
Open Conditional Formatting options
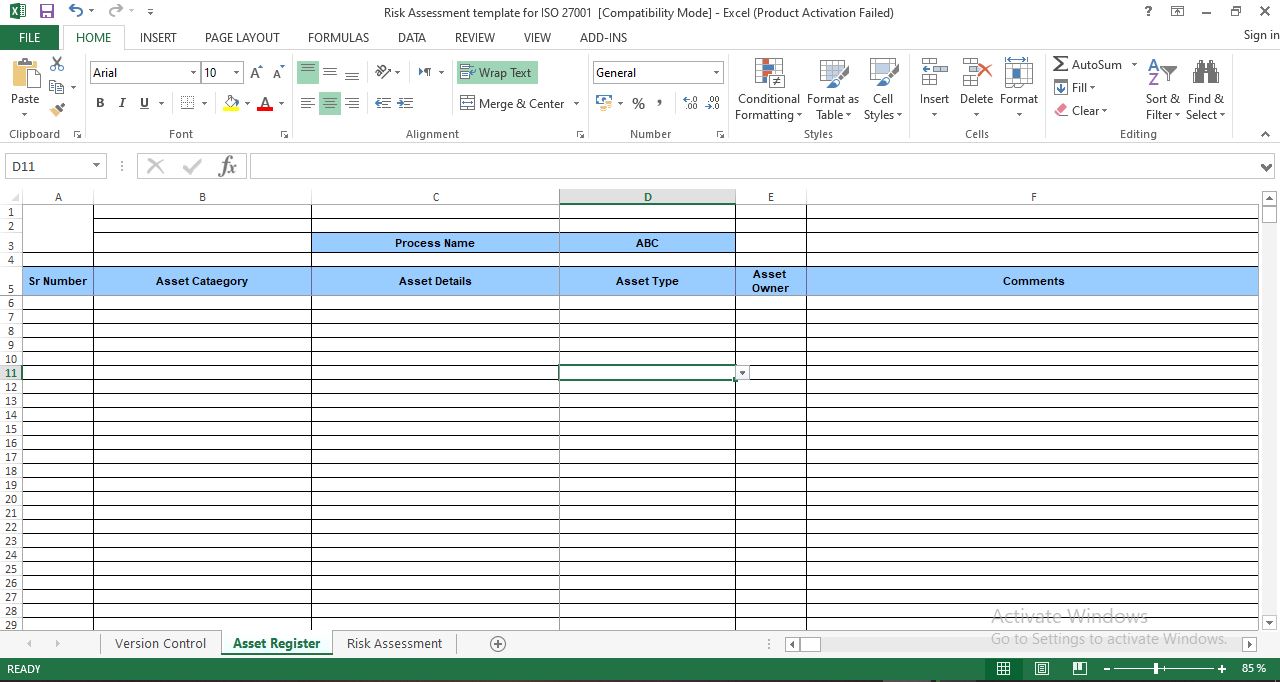click(x=768, y=90)
